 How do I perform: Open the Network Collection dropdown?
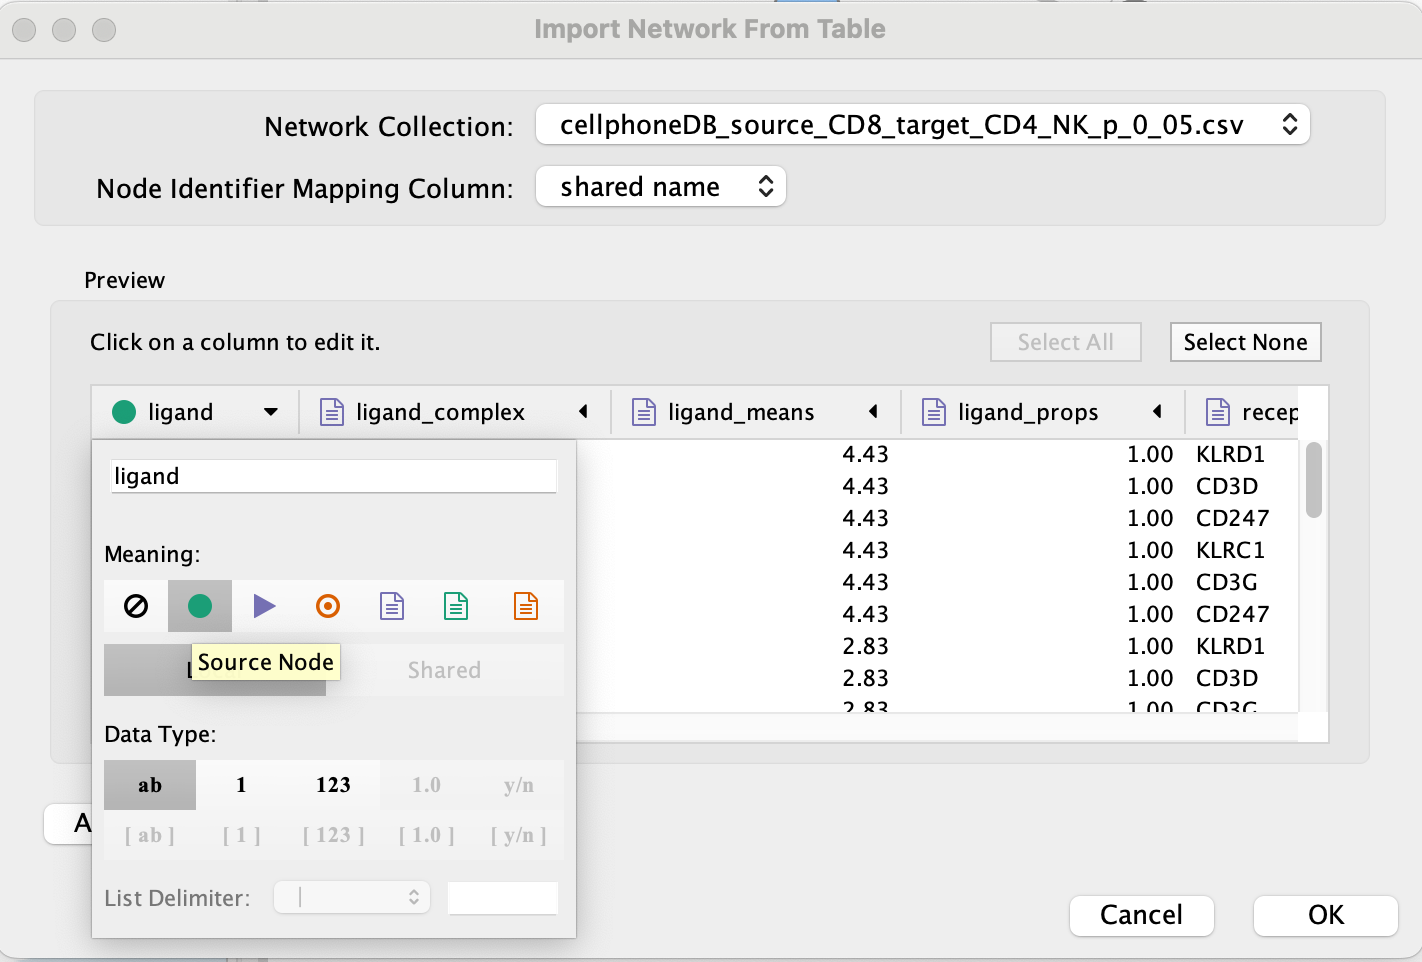coord(922,125)
